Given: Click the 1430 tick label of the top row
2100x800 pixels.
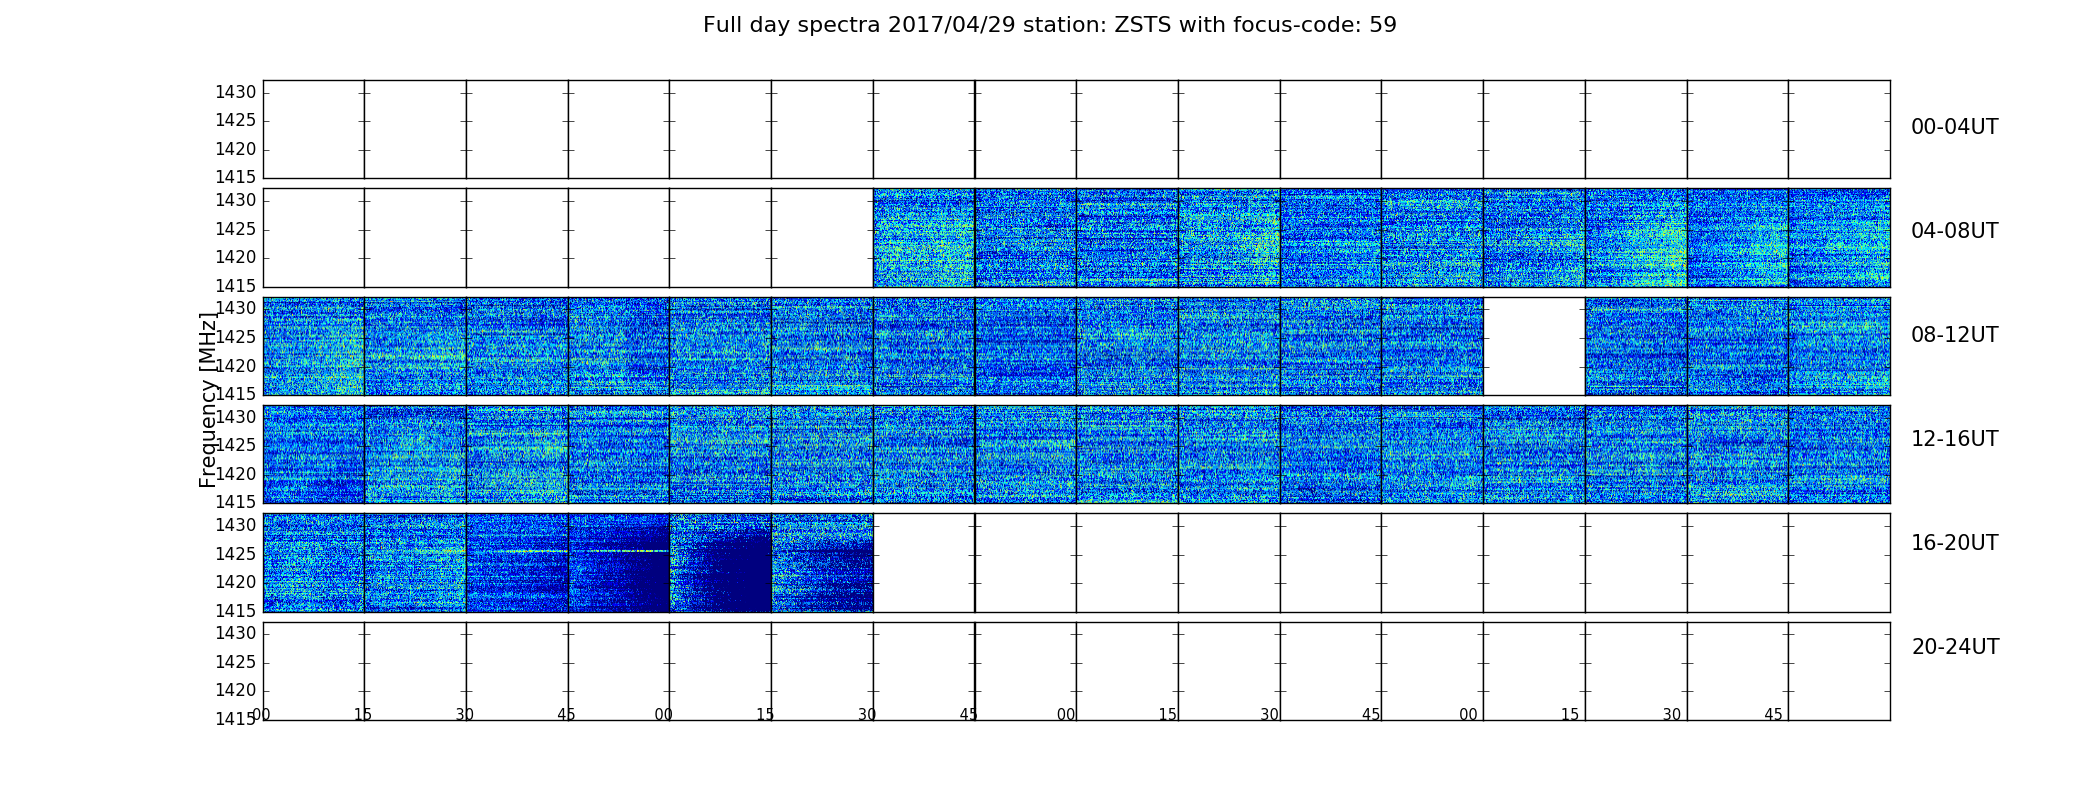Looking at the screenshot, I should tap(236, 93).
